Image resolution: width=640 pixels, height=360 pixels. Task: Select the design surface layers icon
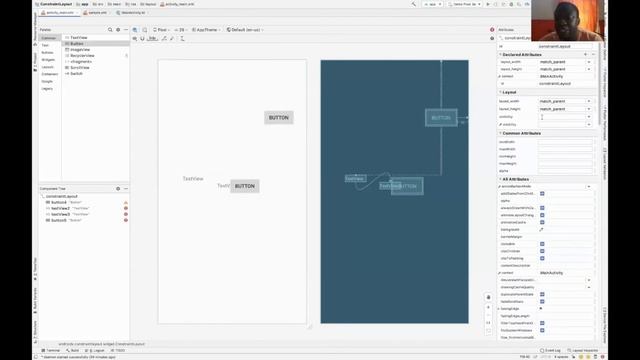pos(135,30)
